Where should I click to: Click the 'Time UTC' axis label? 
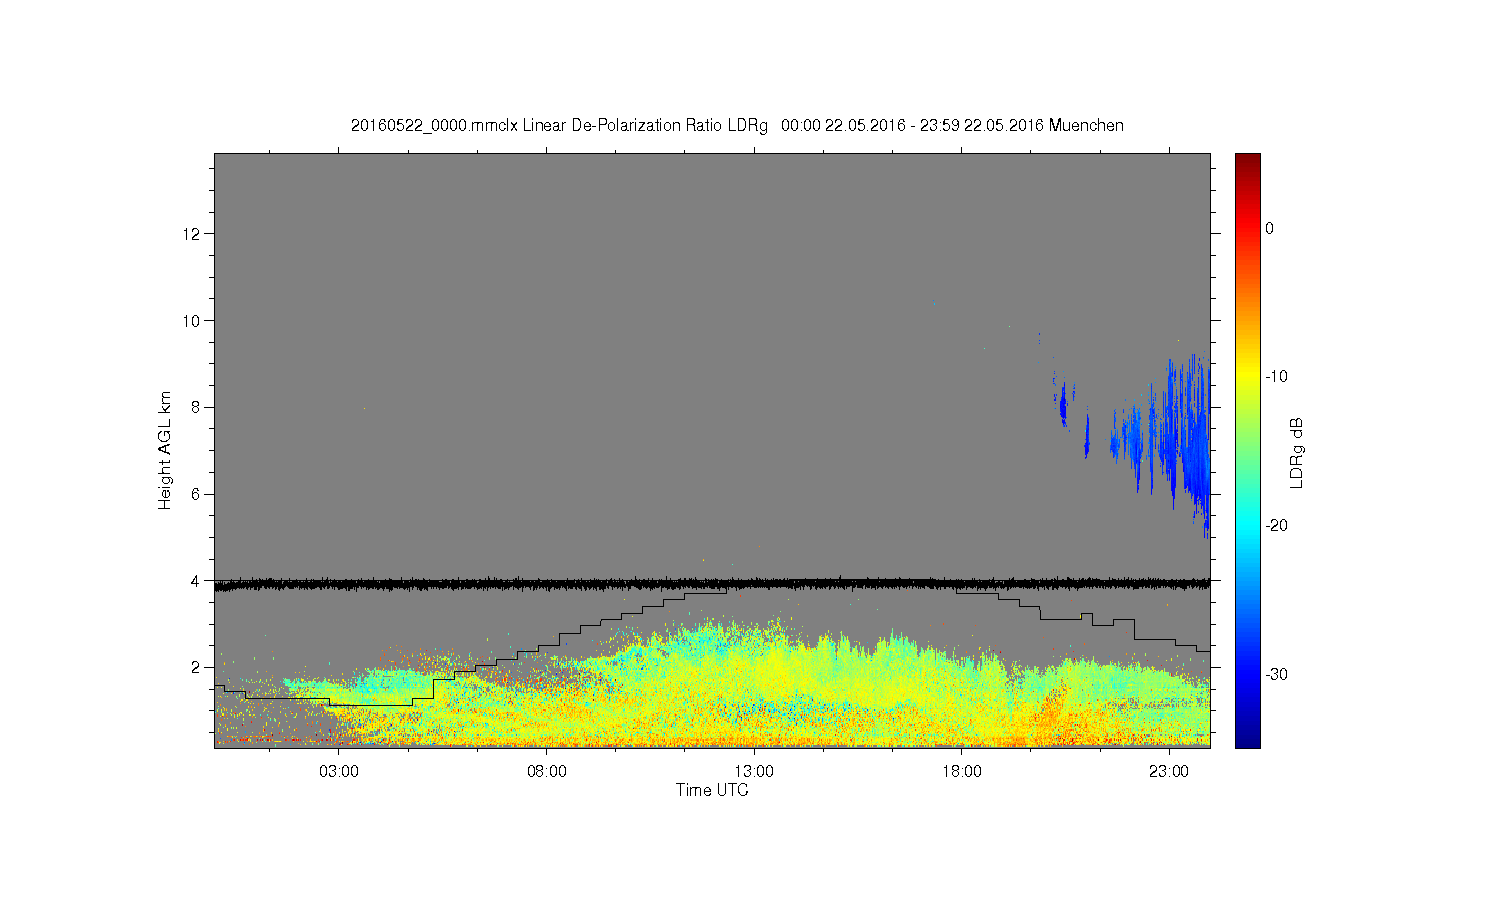click(x=712, y=790)
